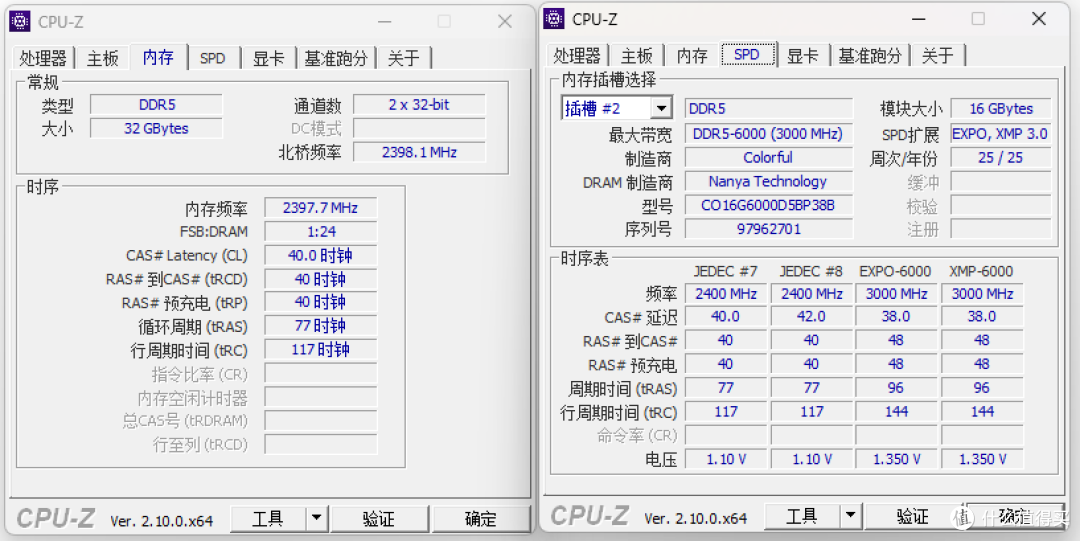Click the serial number 97962701
The width and height of the screenshot is (1080, 541).
click(x=769, y=228)
